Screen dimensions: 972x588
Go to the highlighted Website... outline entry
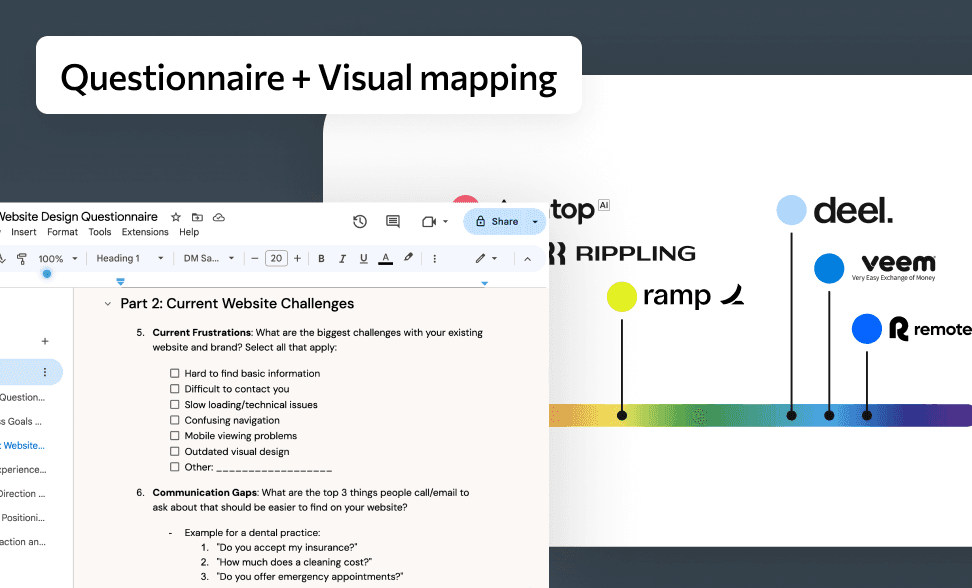(22, 445)
